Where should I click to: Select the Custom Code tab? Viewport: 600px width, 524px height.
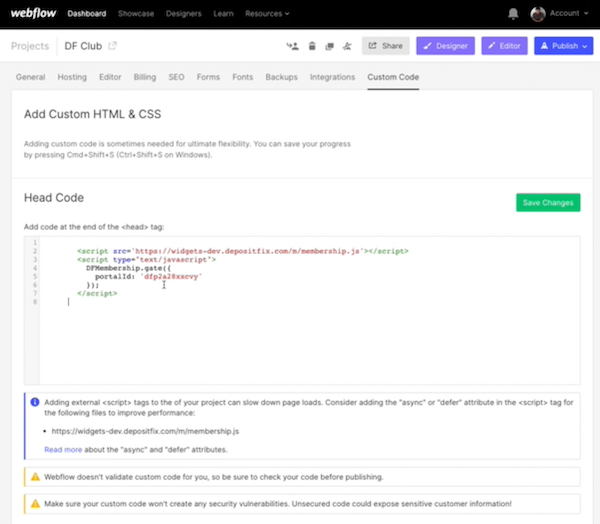(393, 77)
